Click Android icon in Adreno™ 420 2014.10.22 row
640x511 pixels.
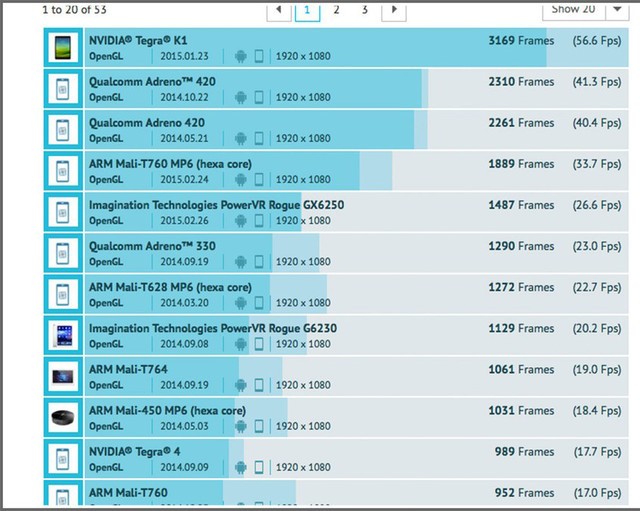click(241, 98)
